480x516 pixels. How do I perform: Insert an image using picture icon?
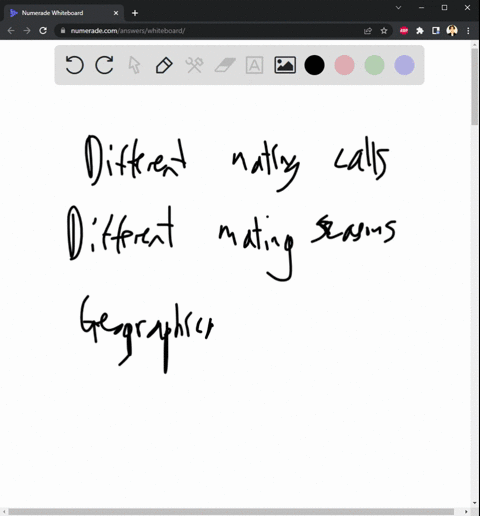click(x=285, y=65)
